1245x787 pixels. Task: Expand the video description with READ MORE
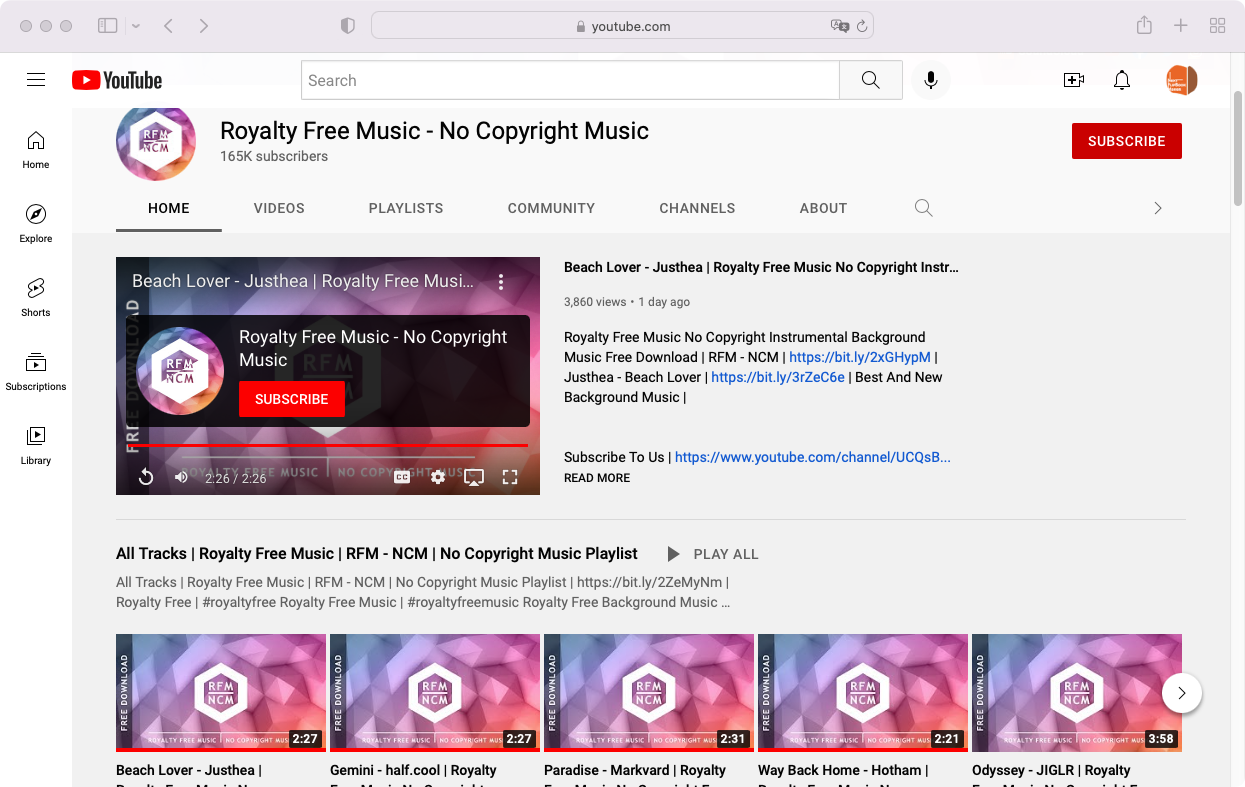coord(596,478)
